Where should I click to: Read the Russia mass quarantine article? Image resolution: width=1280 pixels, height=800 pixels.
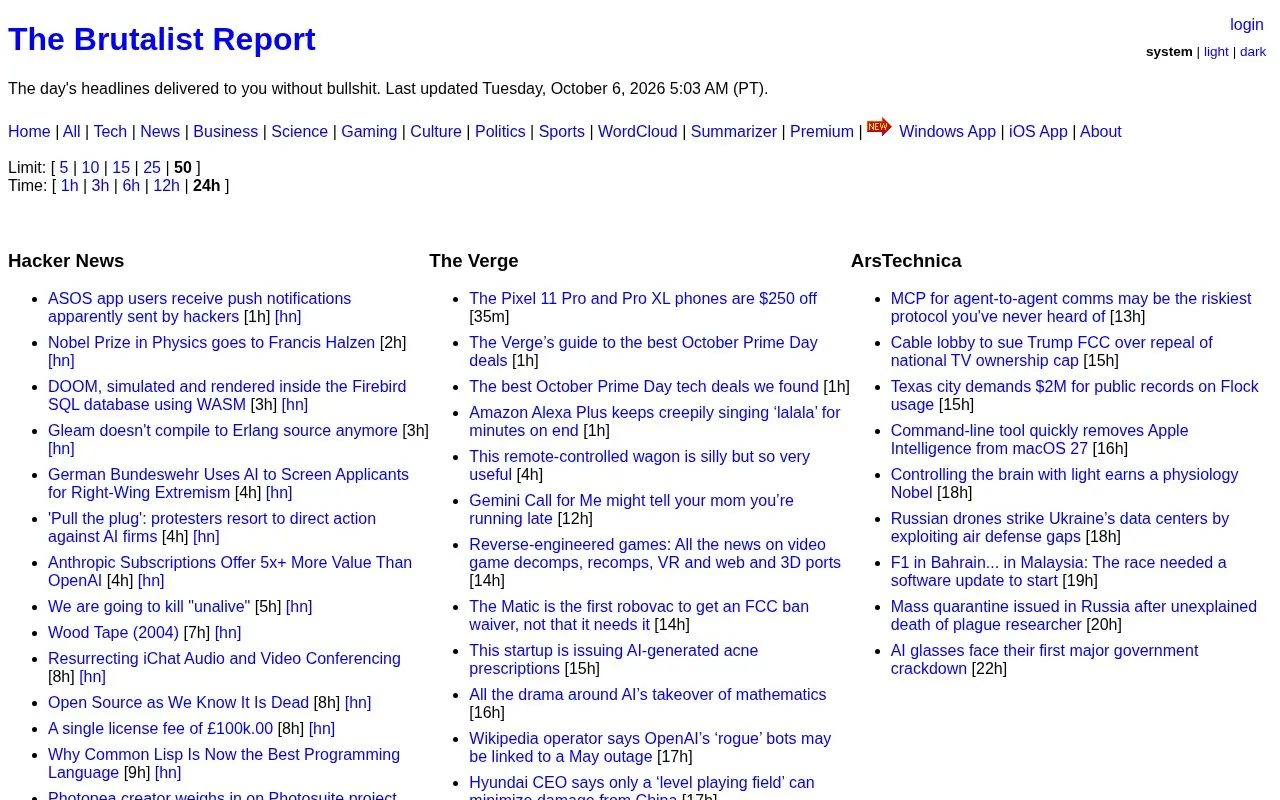click(1074, 616)
